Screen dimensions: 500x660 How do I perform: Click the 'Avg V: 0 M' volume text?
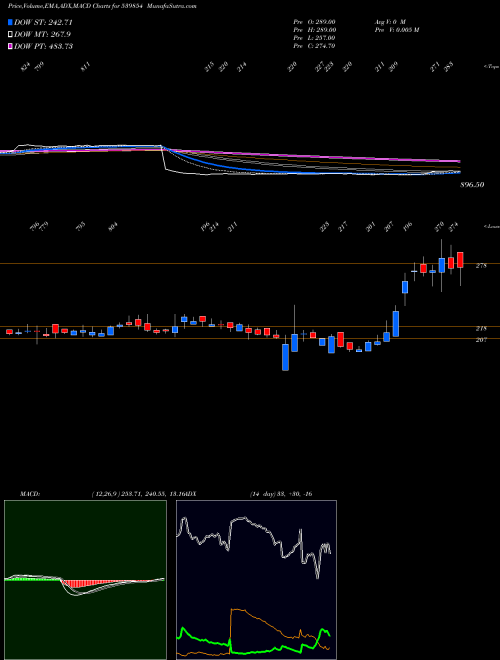tap(390, 22)
